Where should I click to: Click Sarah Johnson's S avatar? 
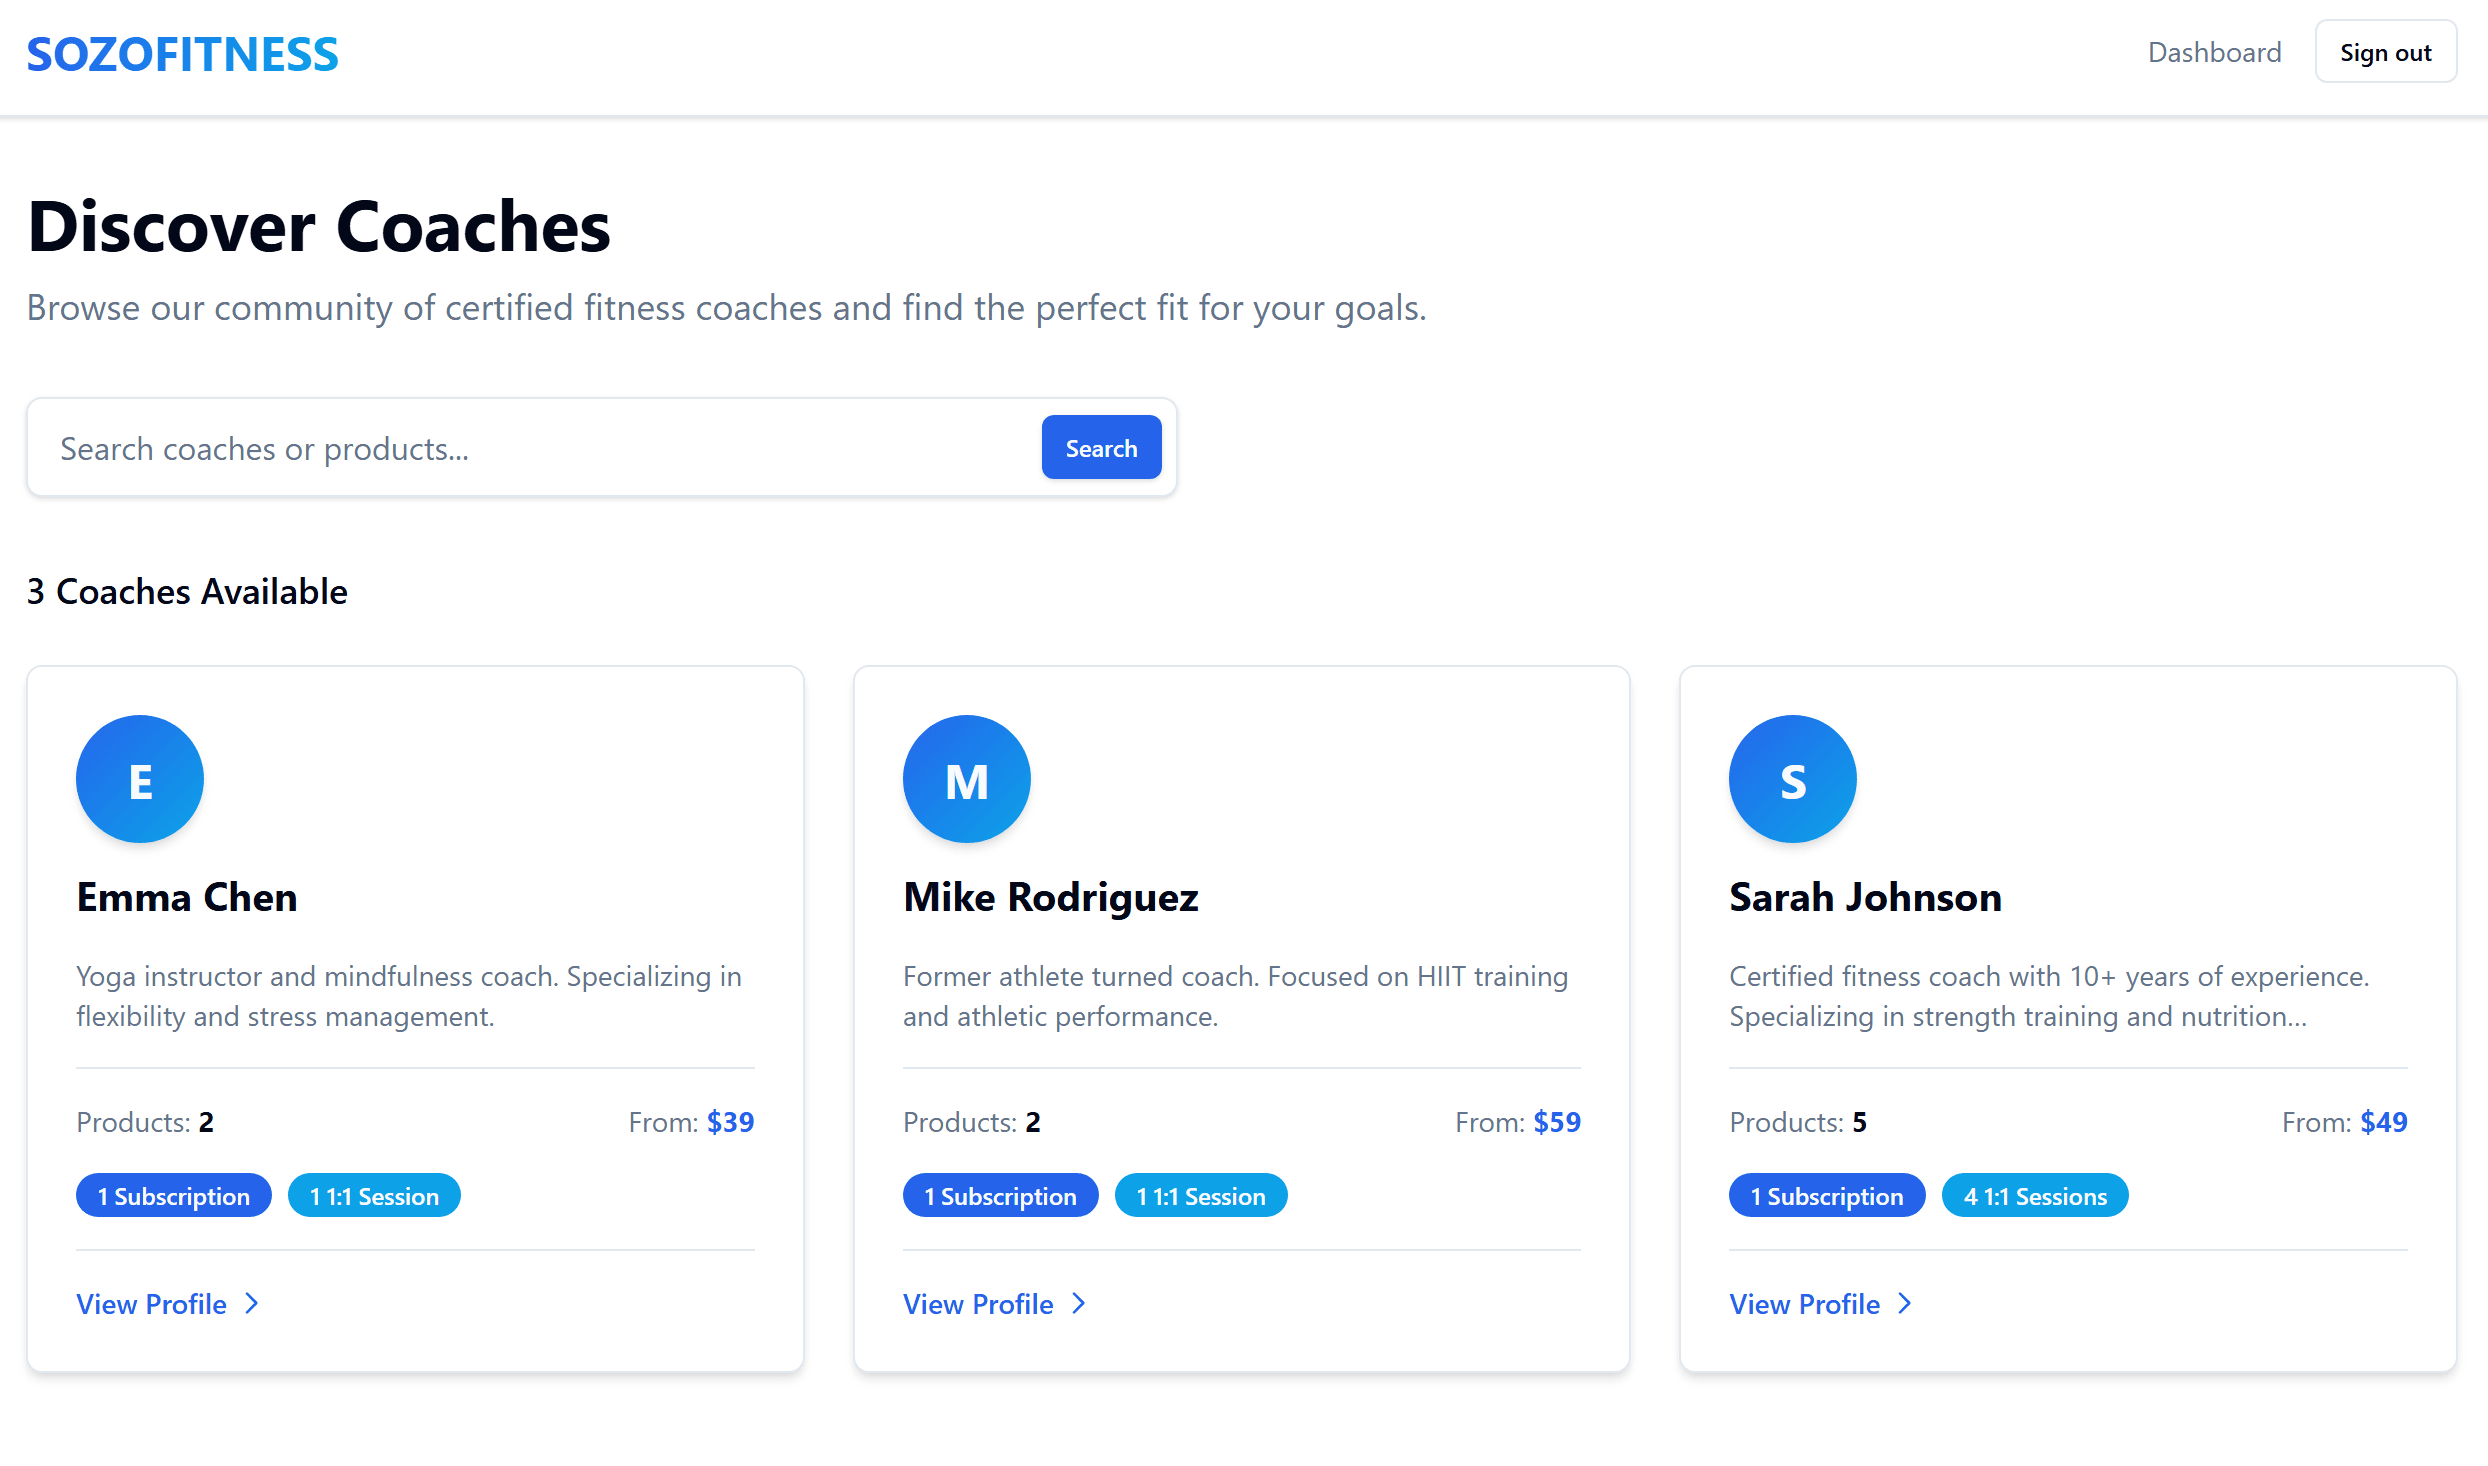click(1792, 779)
